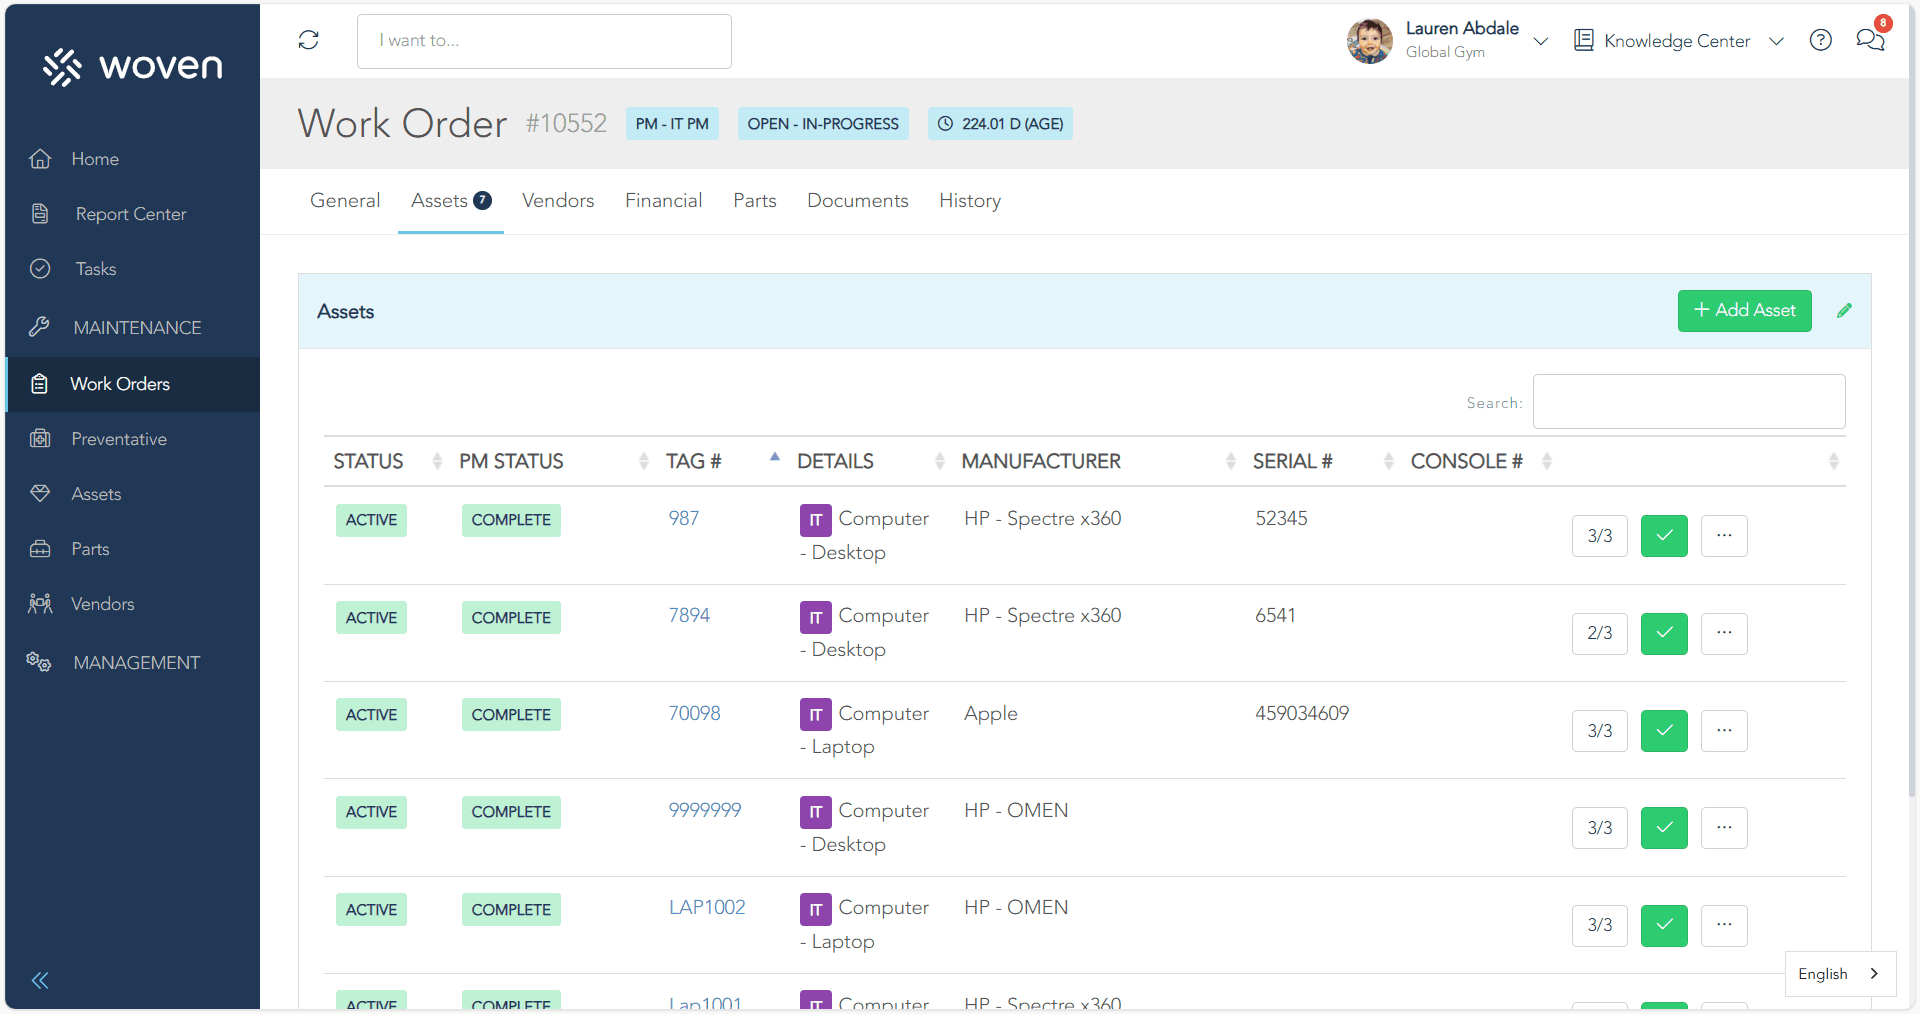1920x1014 pixels.
Task: Switch to the Financial tab
Action: (664, 201)
